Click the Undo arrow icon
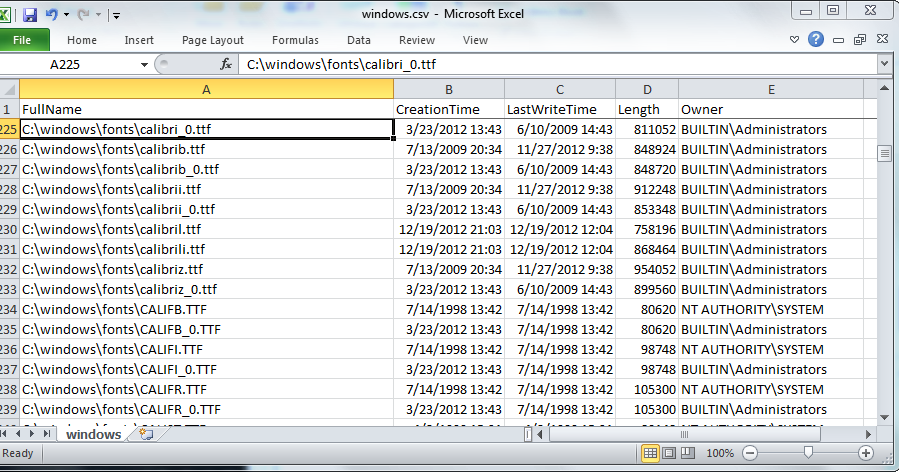The width and height of the screenshot is (899, 472). click(52, 14)
